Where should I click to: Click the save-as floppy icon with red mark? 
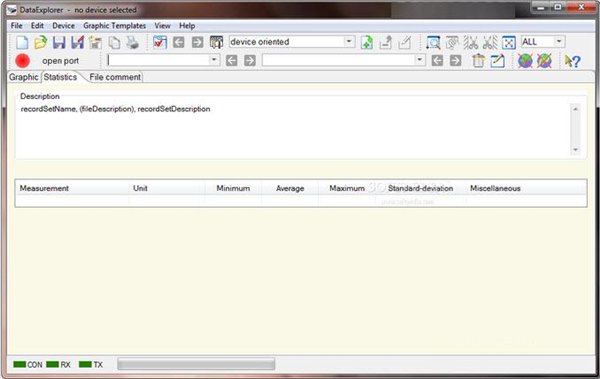tap(77, 42)
